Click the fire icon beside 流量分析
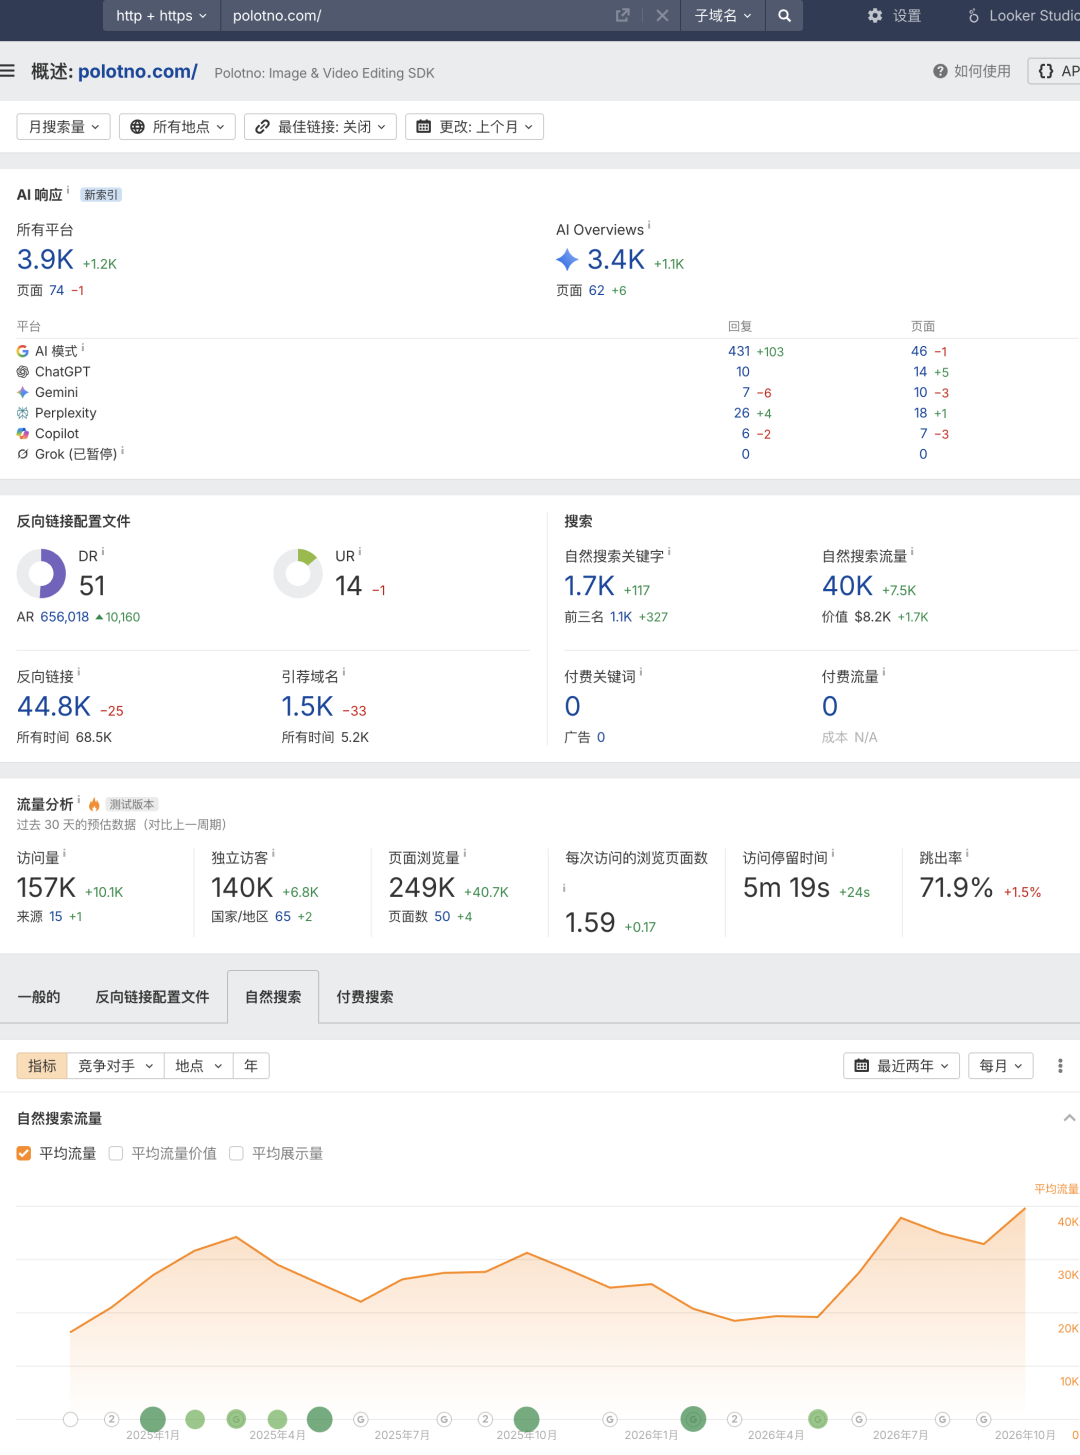 [x=94, y=804]
